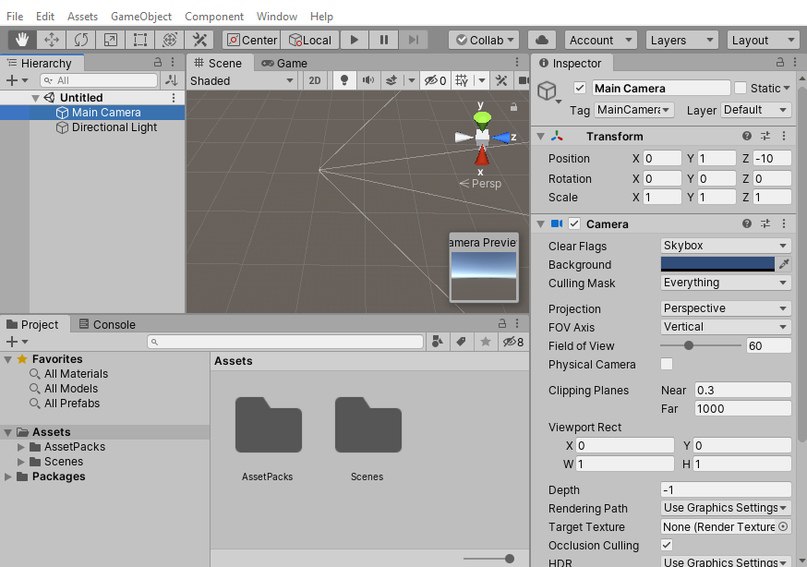Open scene component tools icon
Screen dimensions: 807x567
click(501, 80)
